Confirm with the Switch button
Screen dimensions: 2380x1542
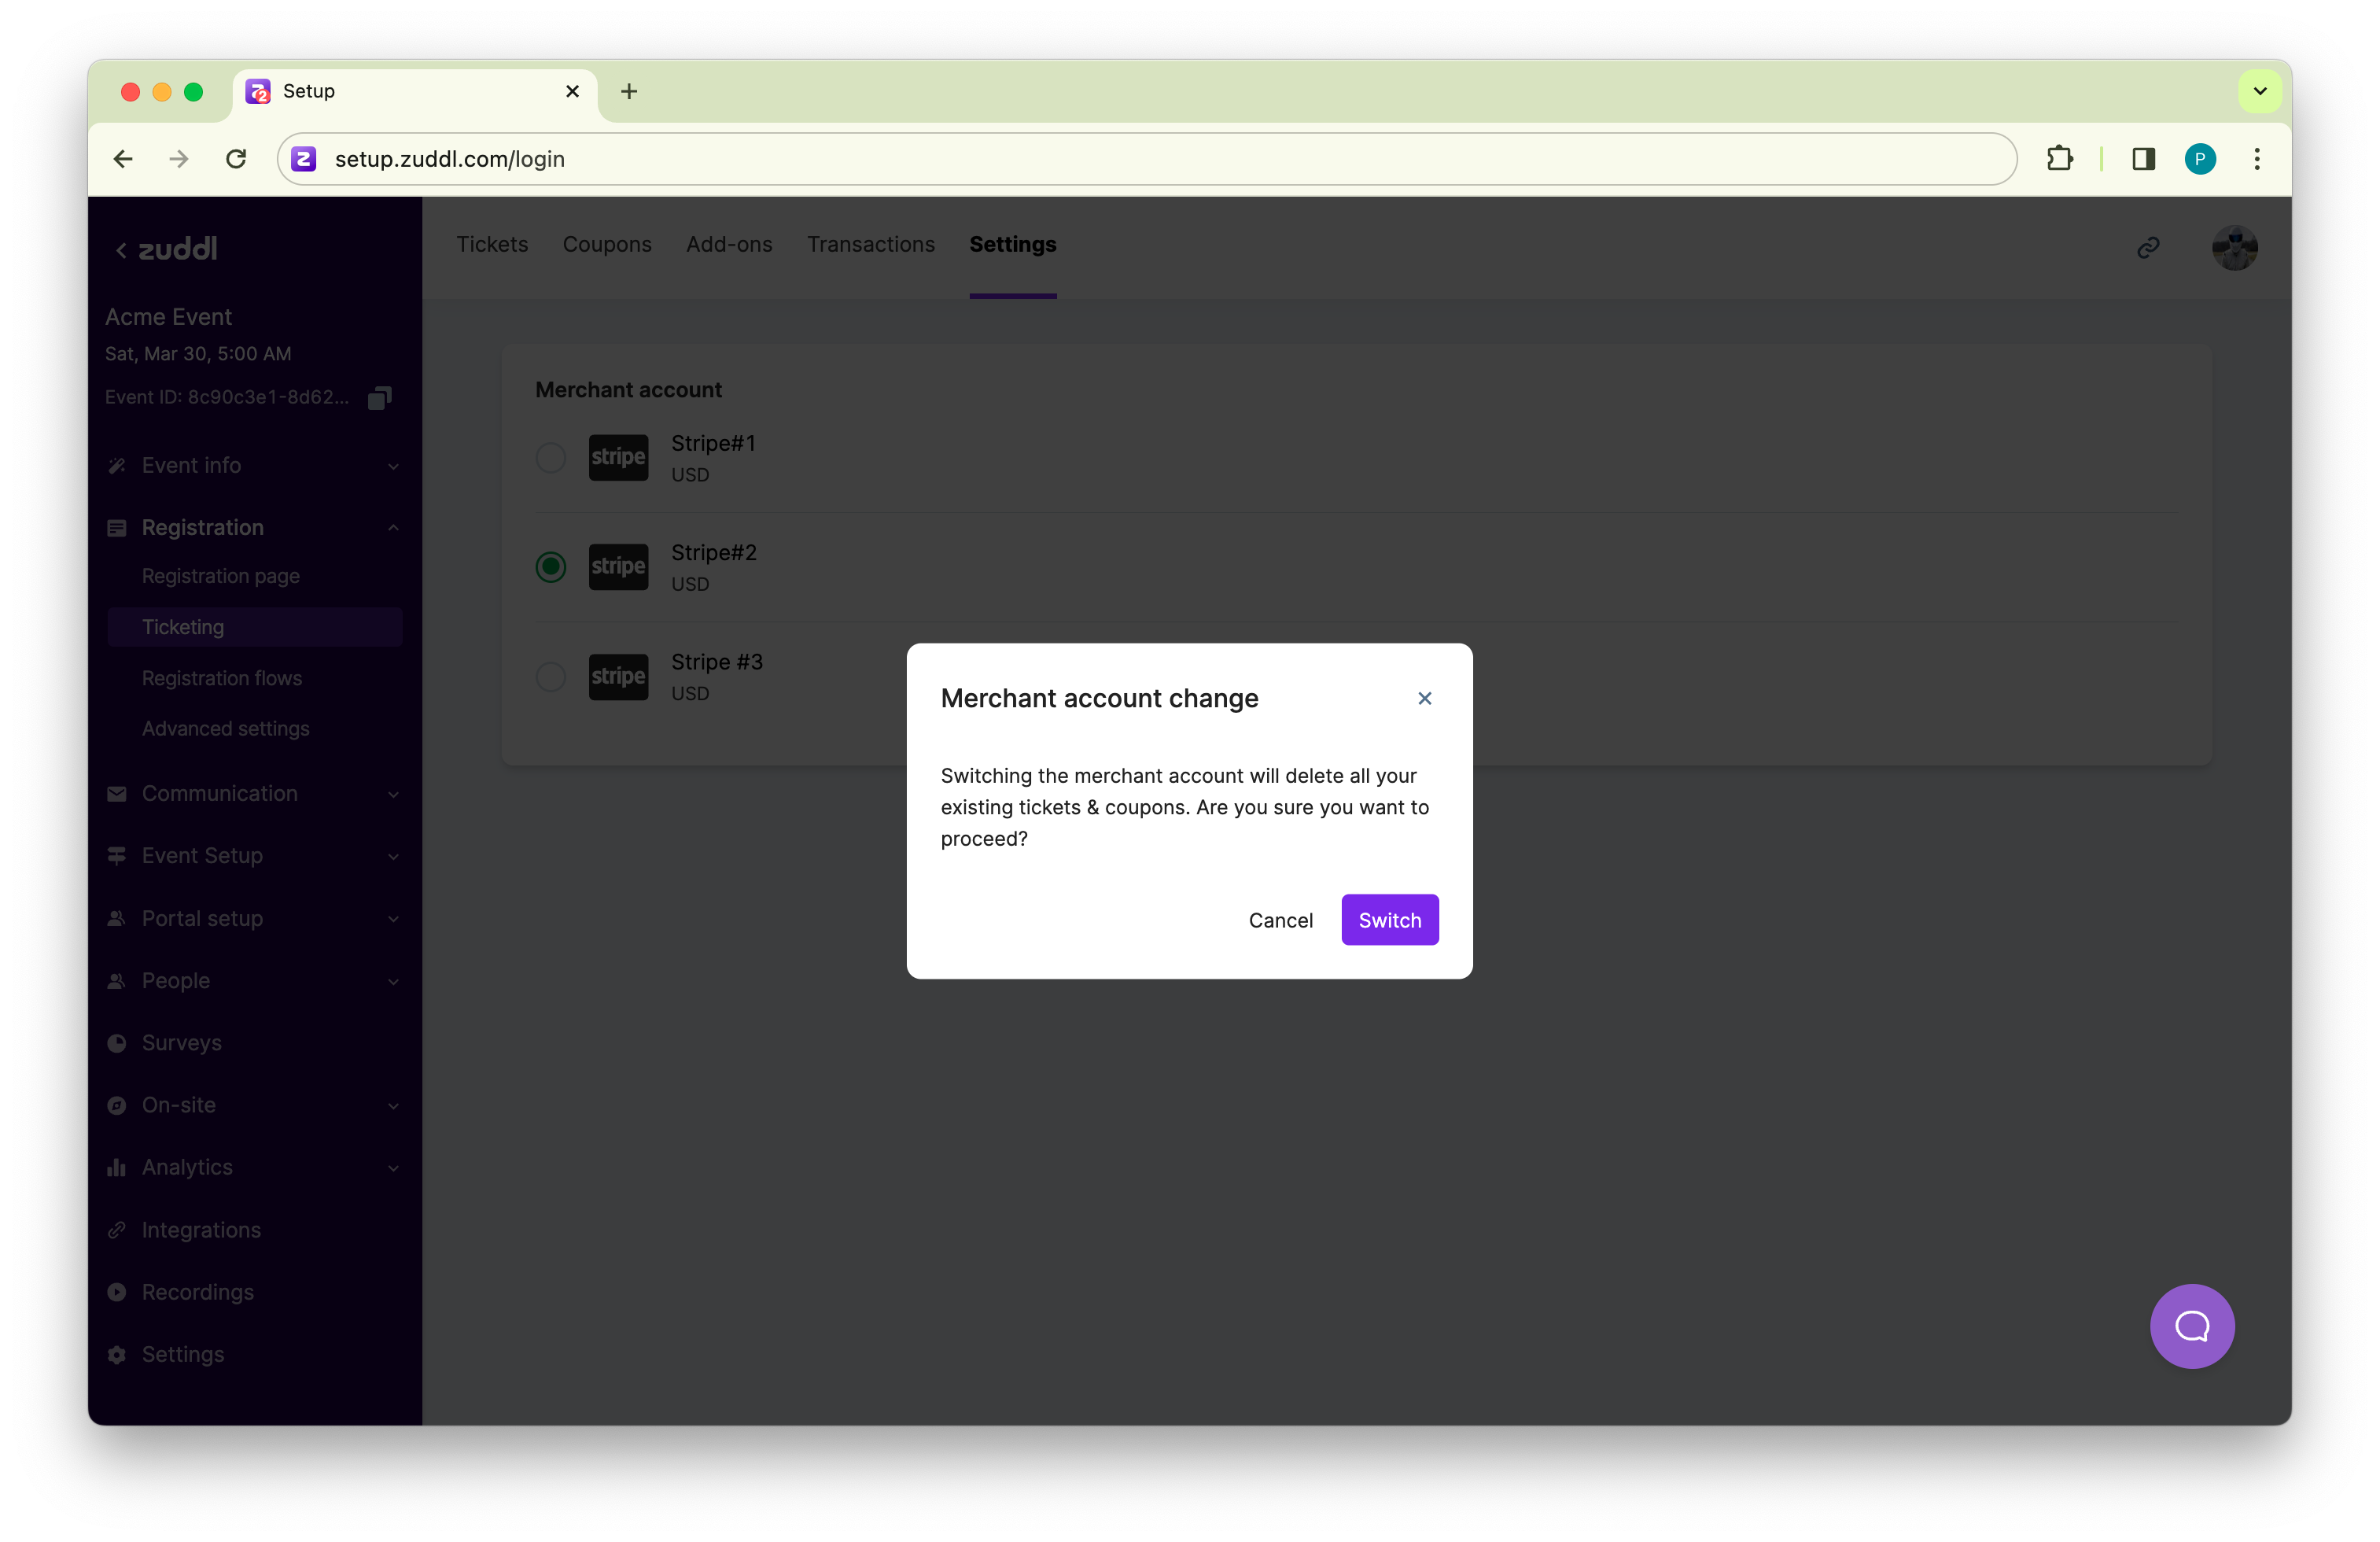tap(1389, 920)
